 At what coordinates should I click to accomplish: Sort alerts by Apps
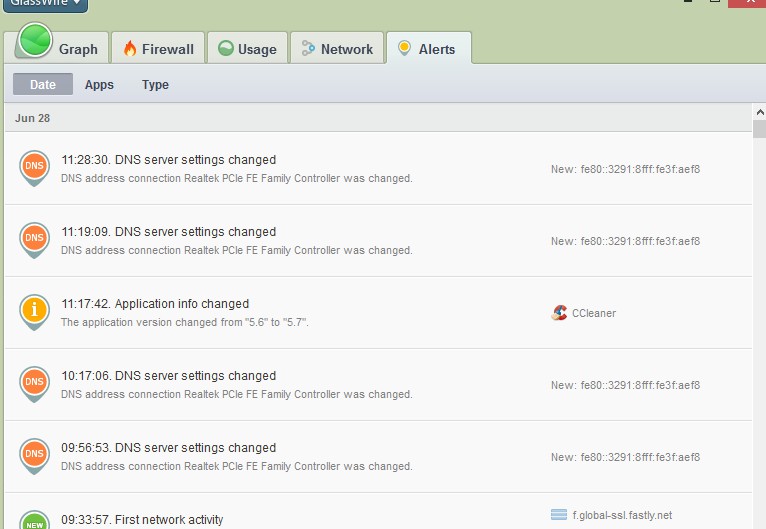[x=99, y=85]
